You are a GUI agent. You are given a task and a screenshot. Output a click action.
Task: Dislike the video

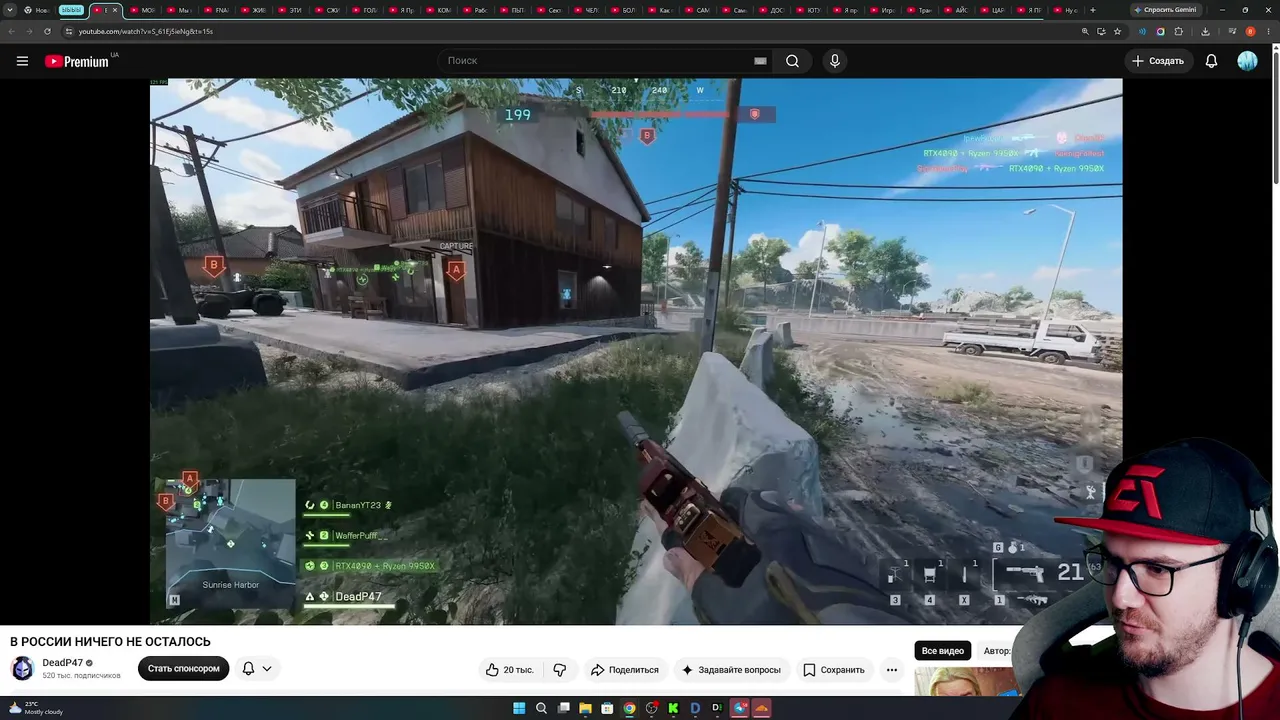(560, 670)
